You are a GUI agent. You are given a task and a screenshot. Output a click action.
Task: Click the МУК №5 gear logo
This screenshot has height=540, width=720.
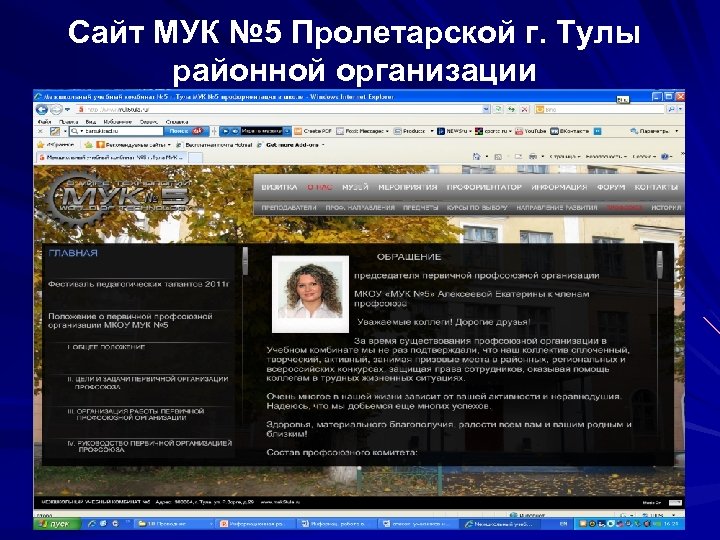pos(120,198)
